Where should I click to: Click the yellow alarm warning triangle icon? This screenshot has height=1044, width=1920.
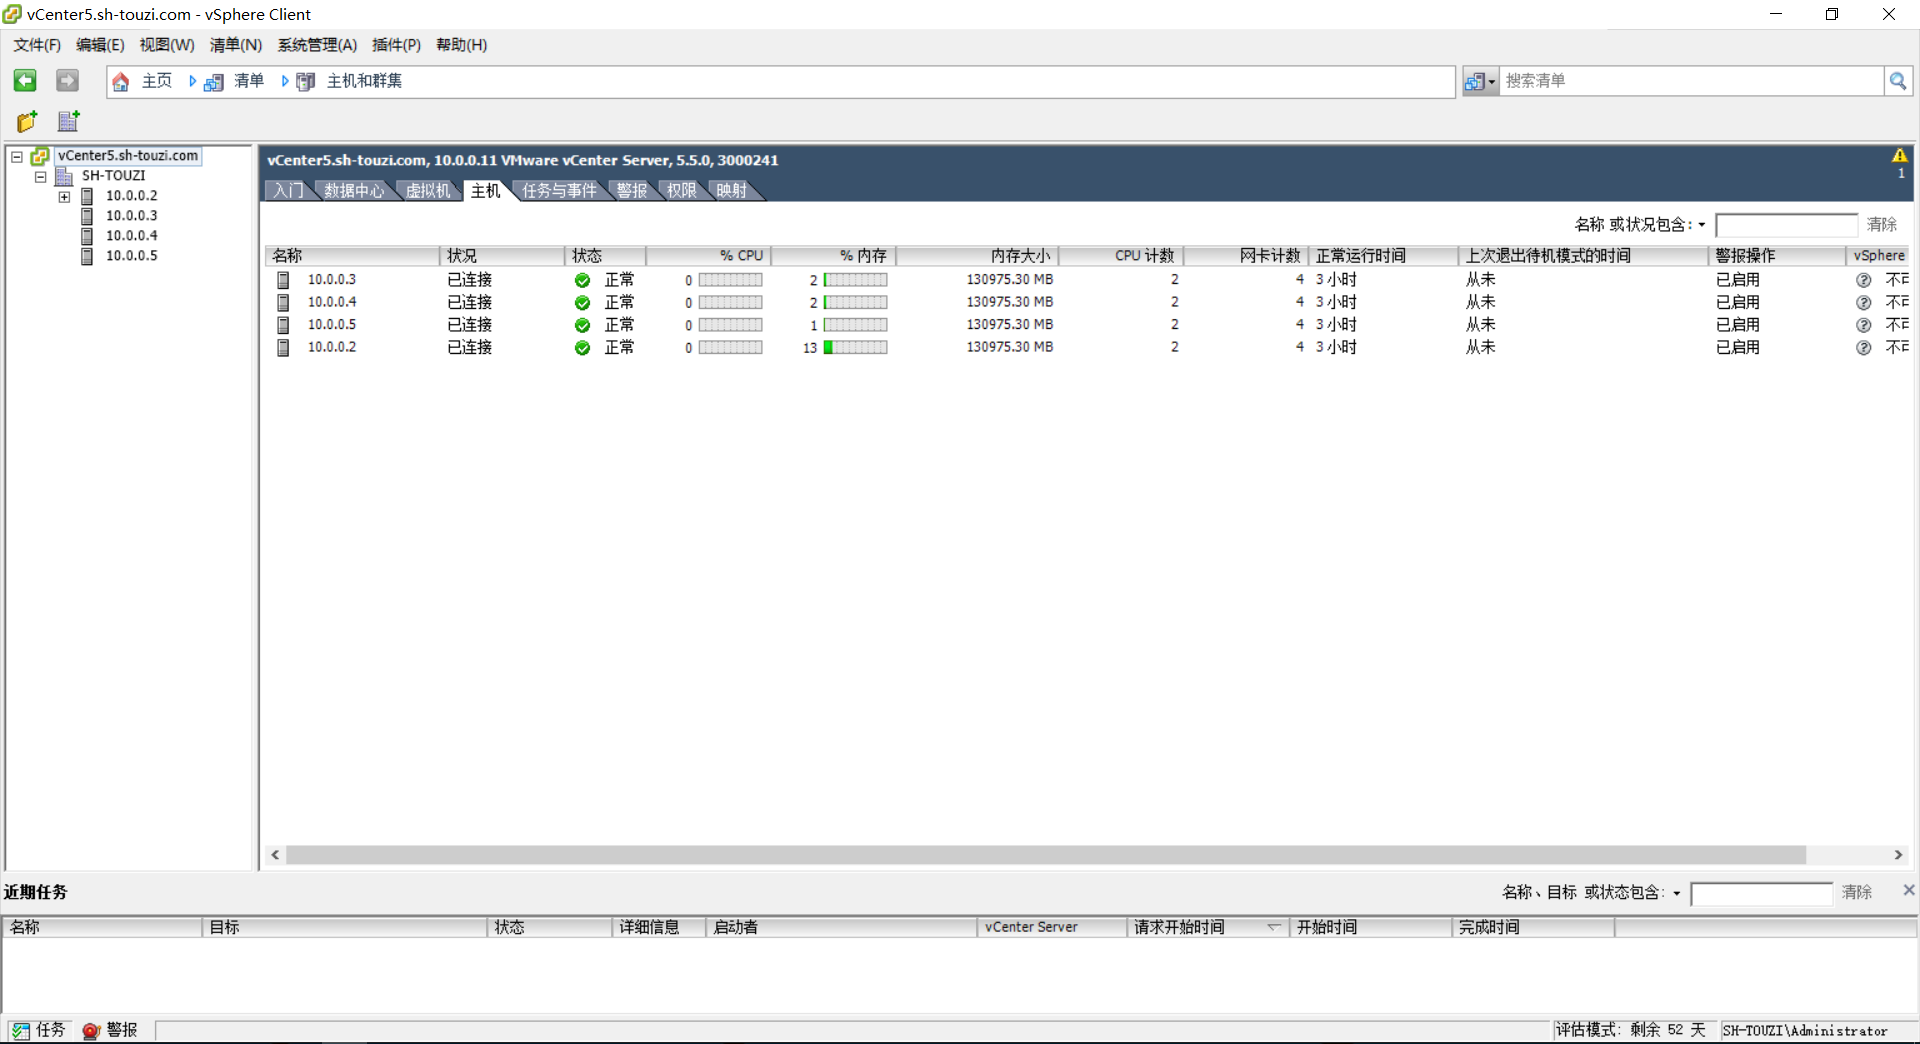pos(1900,156)
